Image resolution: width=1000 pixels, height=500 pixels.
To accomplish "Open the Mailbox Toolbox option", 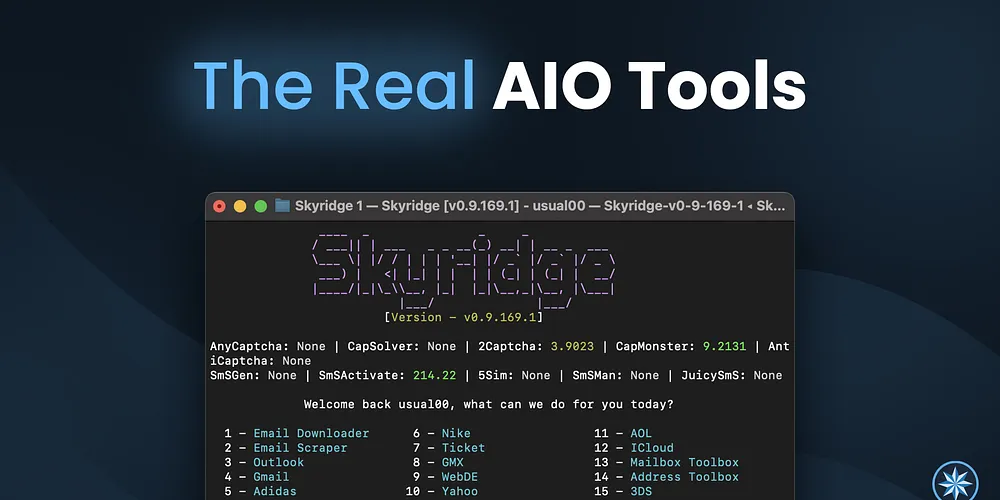I will [684, 462].
